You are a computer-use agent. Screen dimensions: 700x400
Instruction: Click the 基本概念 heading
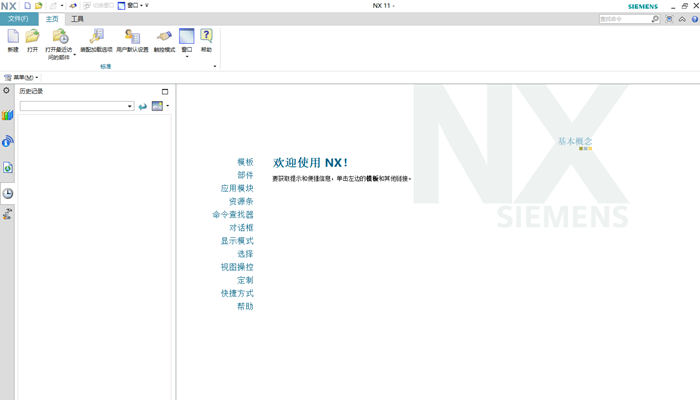(x=575, y=141)
